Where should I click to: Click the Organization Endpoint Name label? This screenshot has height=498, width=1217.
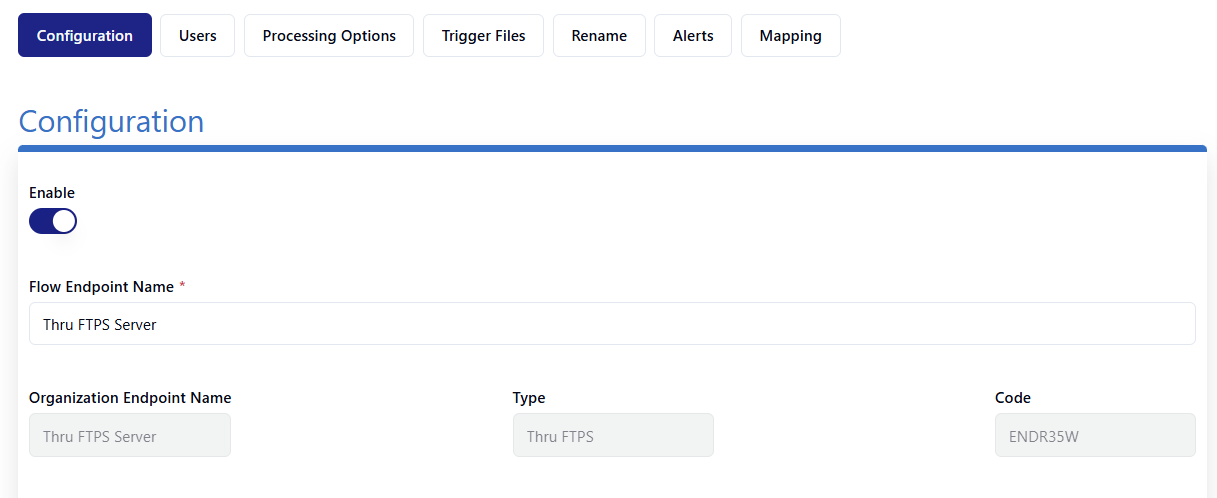coord(130,398)
